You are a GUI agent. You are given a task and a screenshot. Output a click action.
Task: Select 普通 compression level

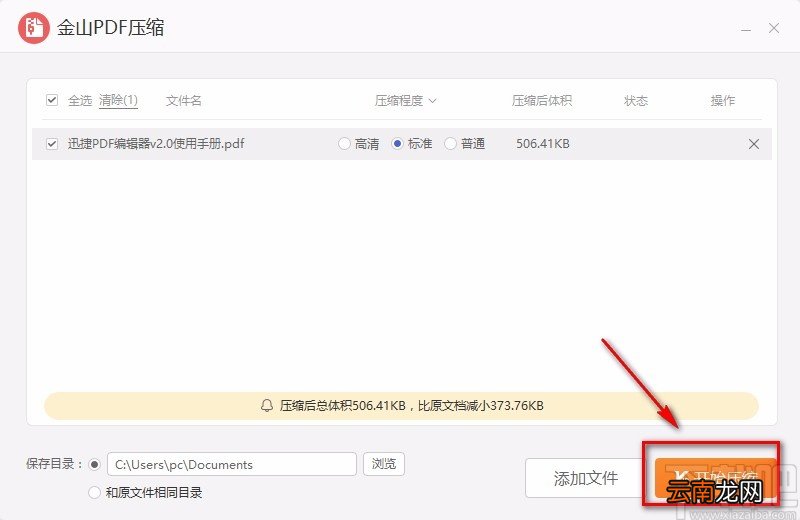(450, 144)
